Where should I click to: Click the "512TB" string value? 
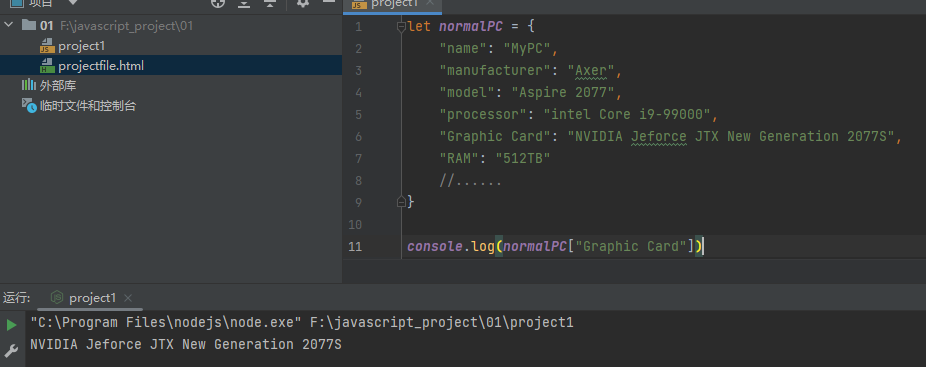[523, 158]
